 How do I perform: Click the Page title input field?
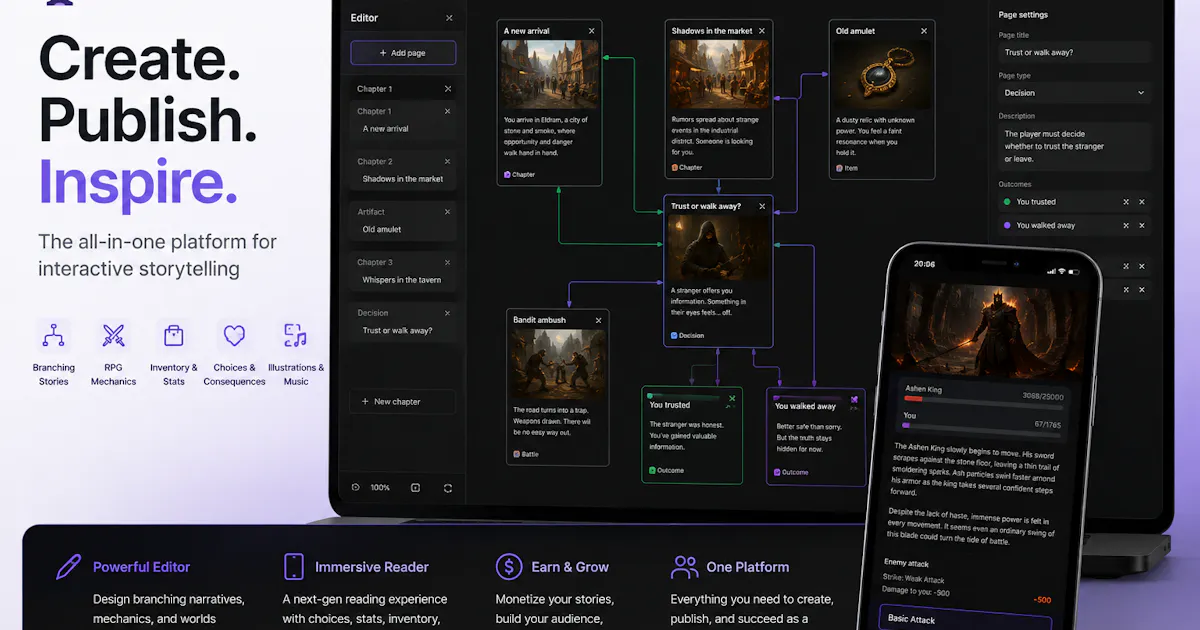click(x=1075, y=52)
